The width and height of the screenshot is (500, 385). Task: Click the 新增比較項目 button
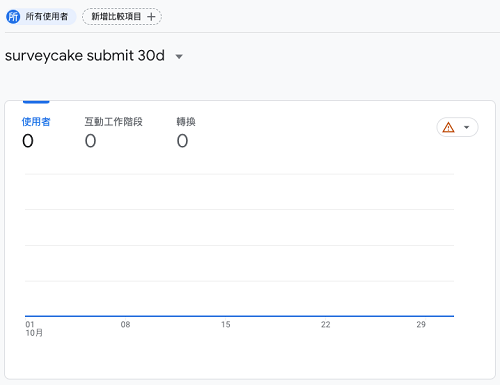(122, 17)
